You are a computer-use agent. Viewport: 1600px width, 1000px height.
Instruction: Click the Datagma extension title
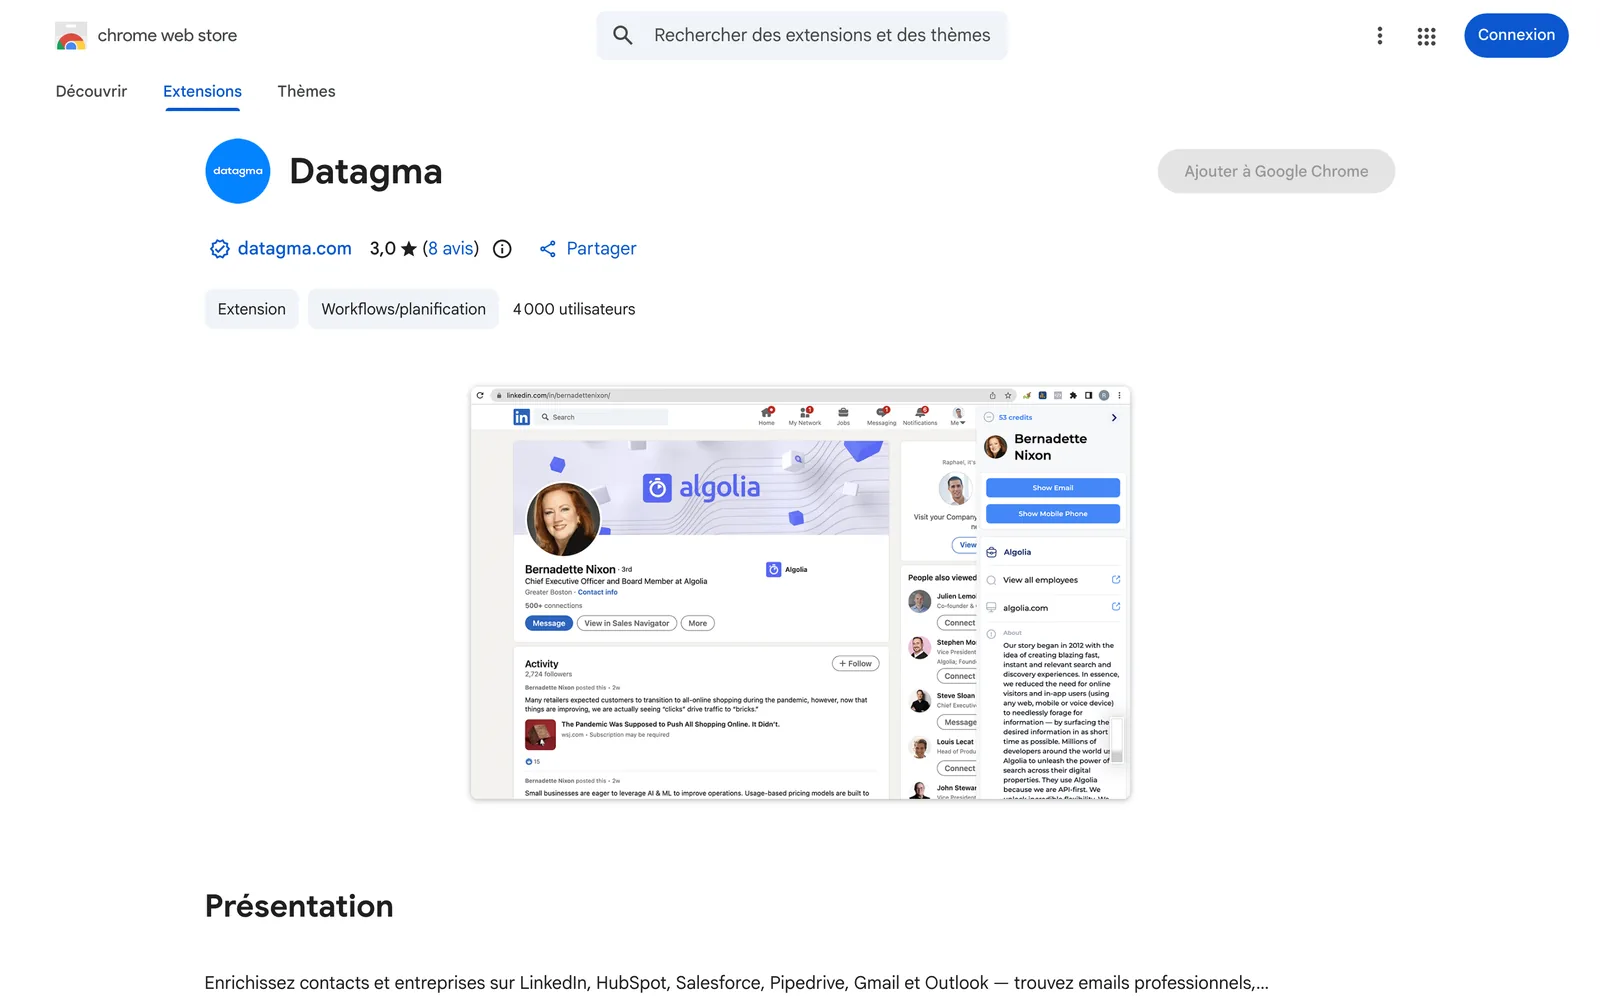point(365,171)
